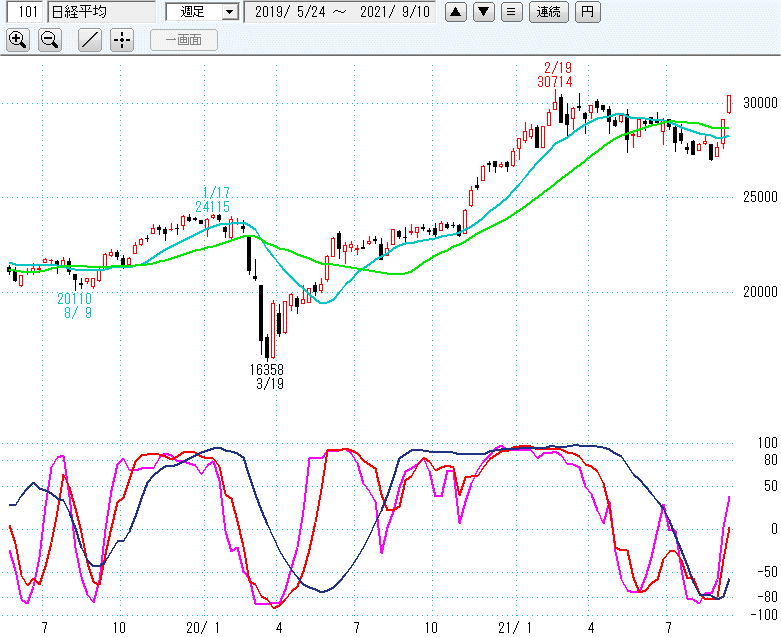Image resolution: width=781 pixels, height=637 pixels.
Task: Activate the crosshair cursor tool
Action: (x=121, y=40)
